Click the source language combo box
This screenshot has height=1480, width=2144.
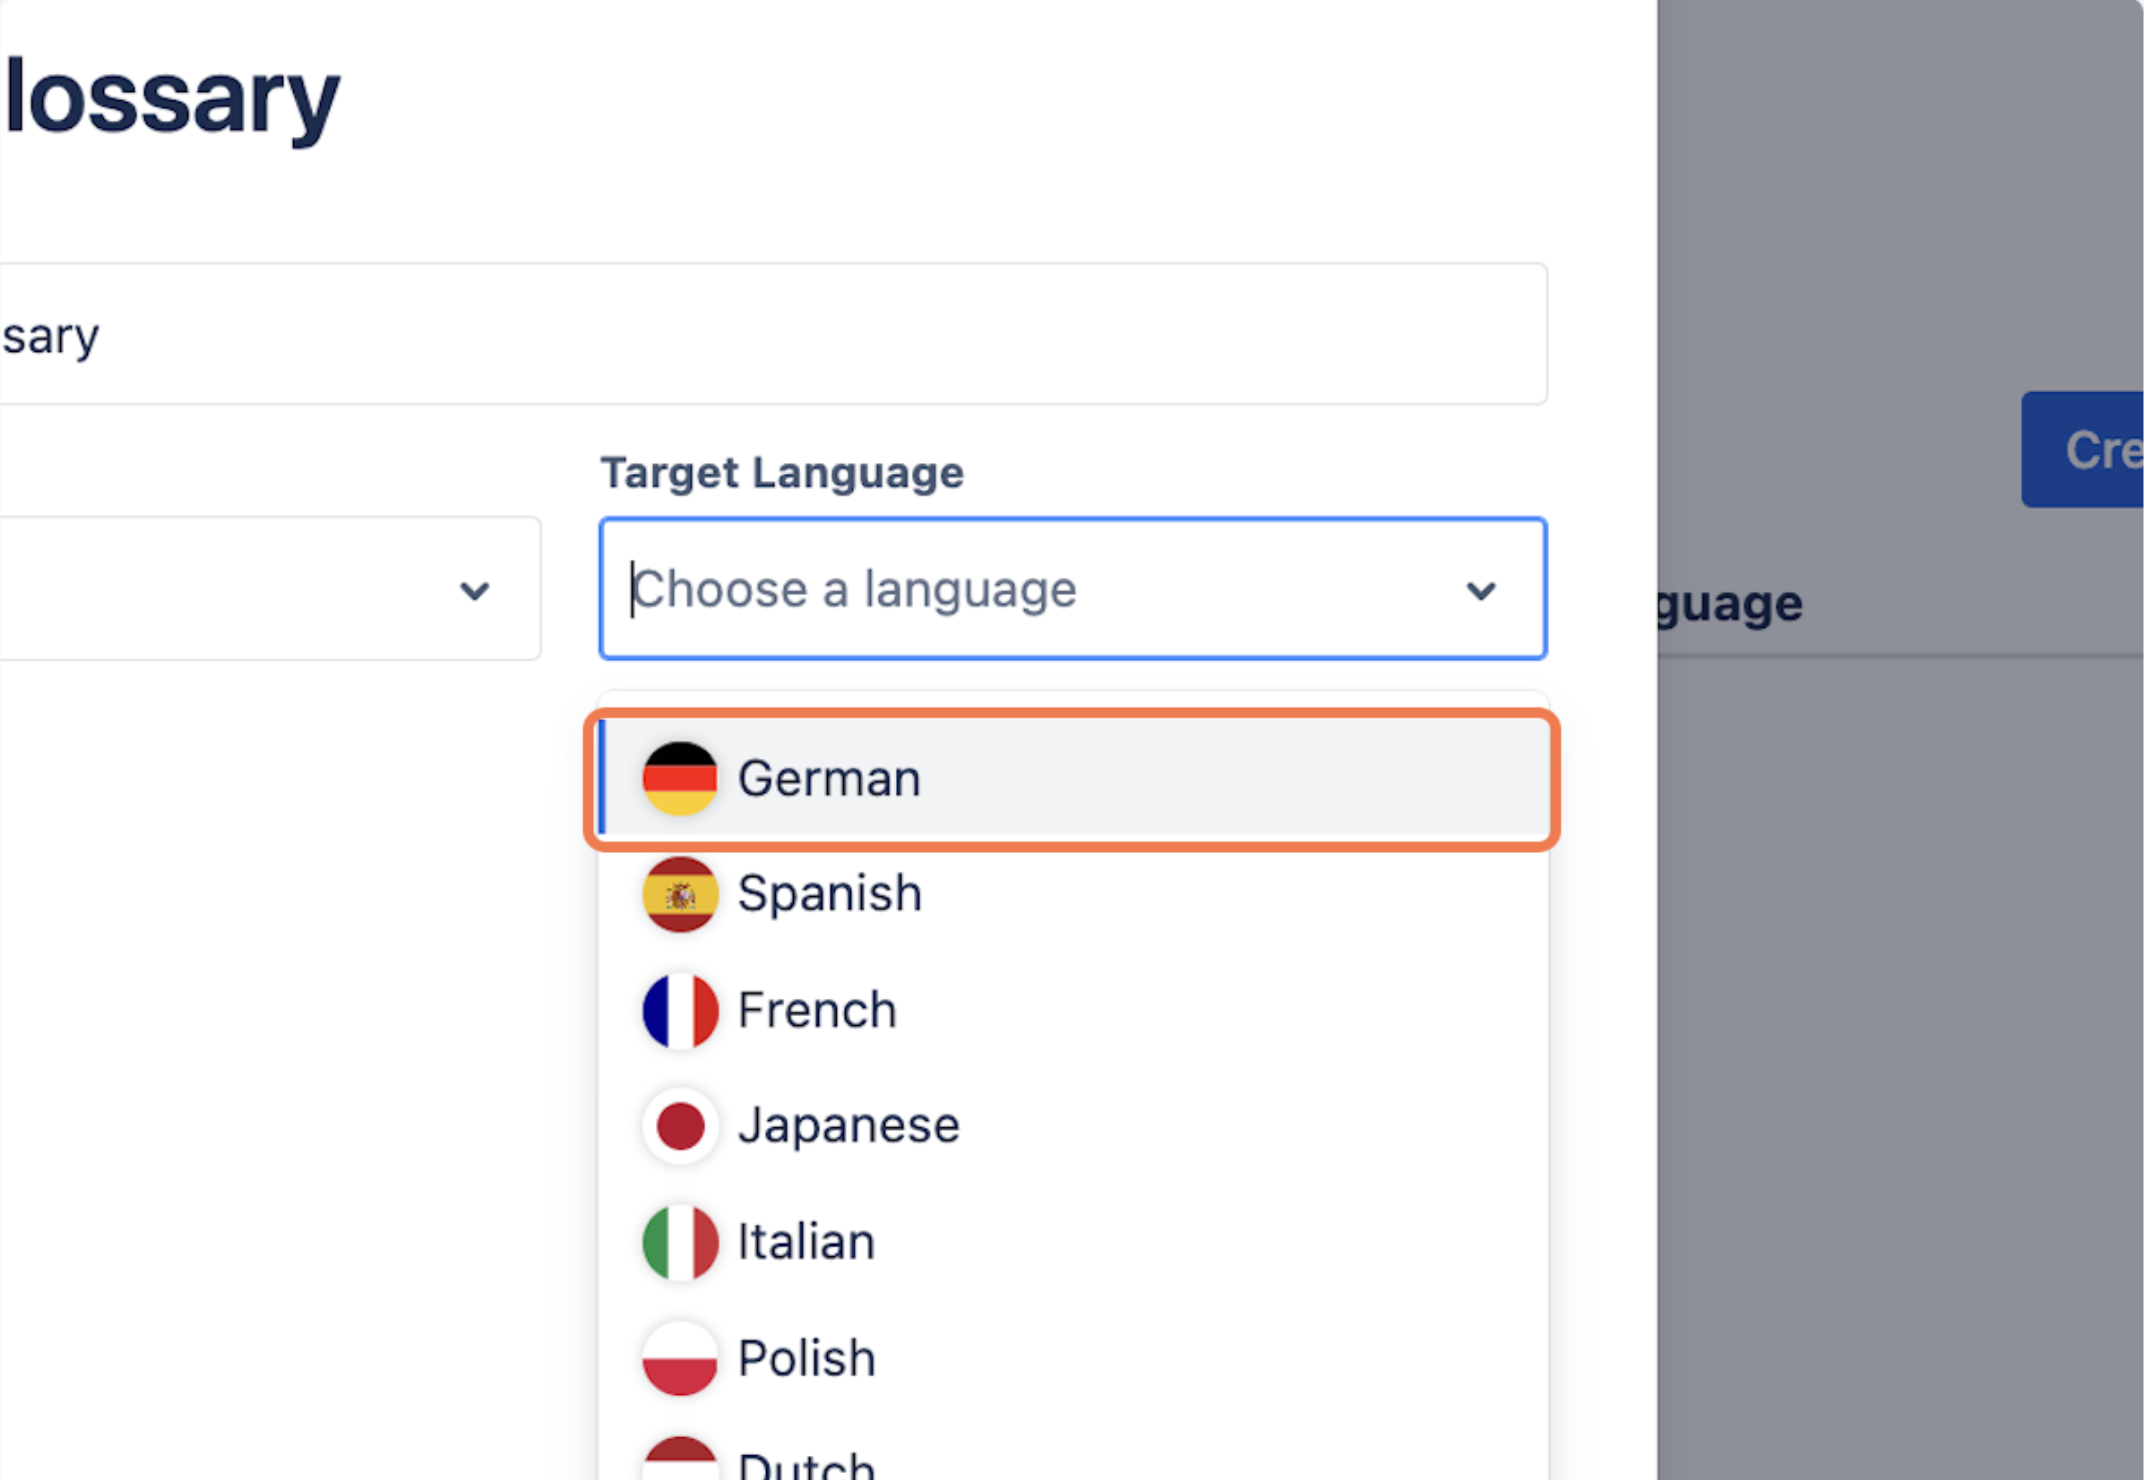coord(230,589)
